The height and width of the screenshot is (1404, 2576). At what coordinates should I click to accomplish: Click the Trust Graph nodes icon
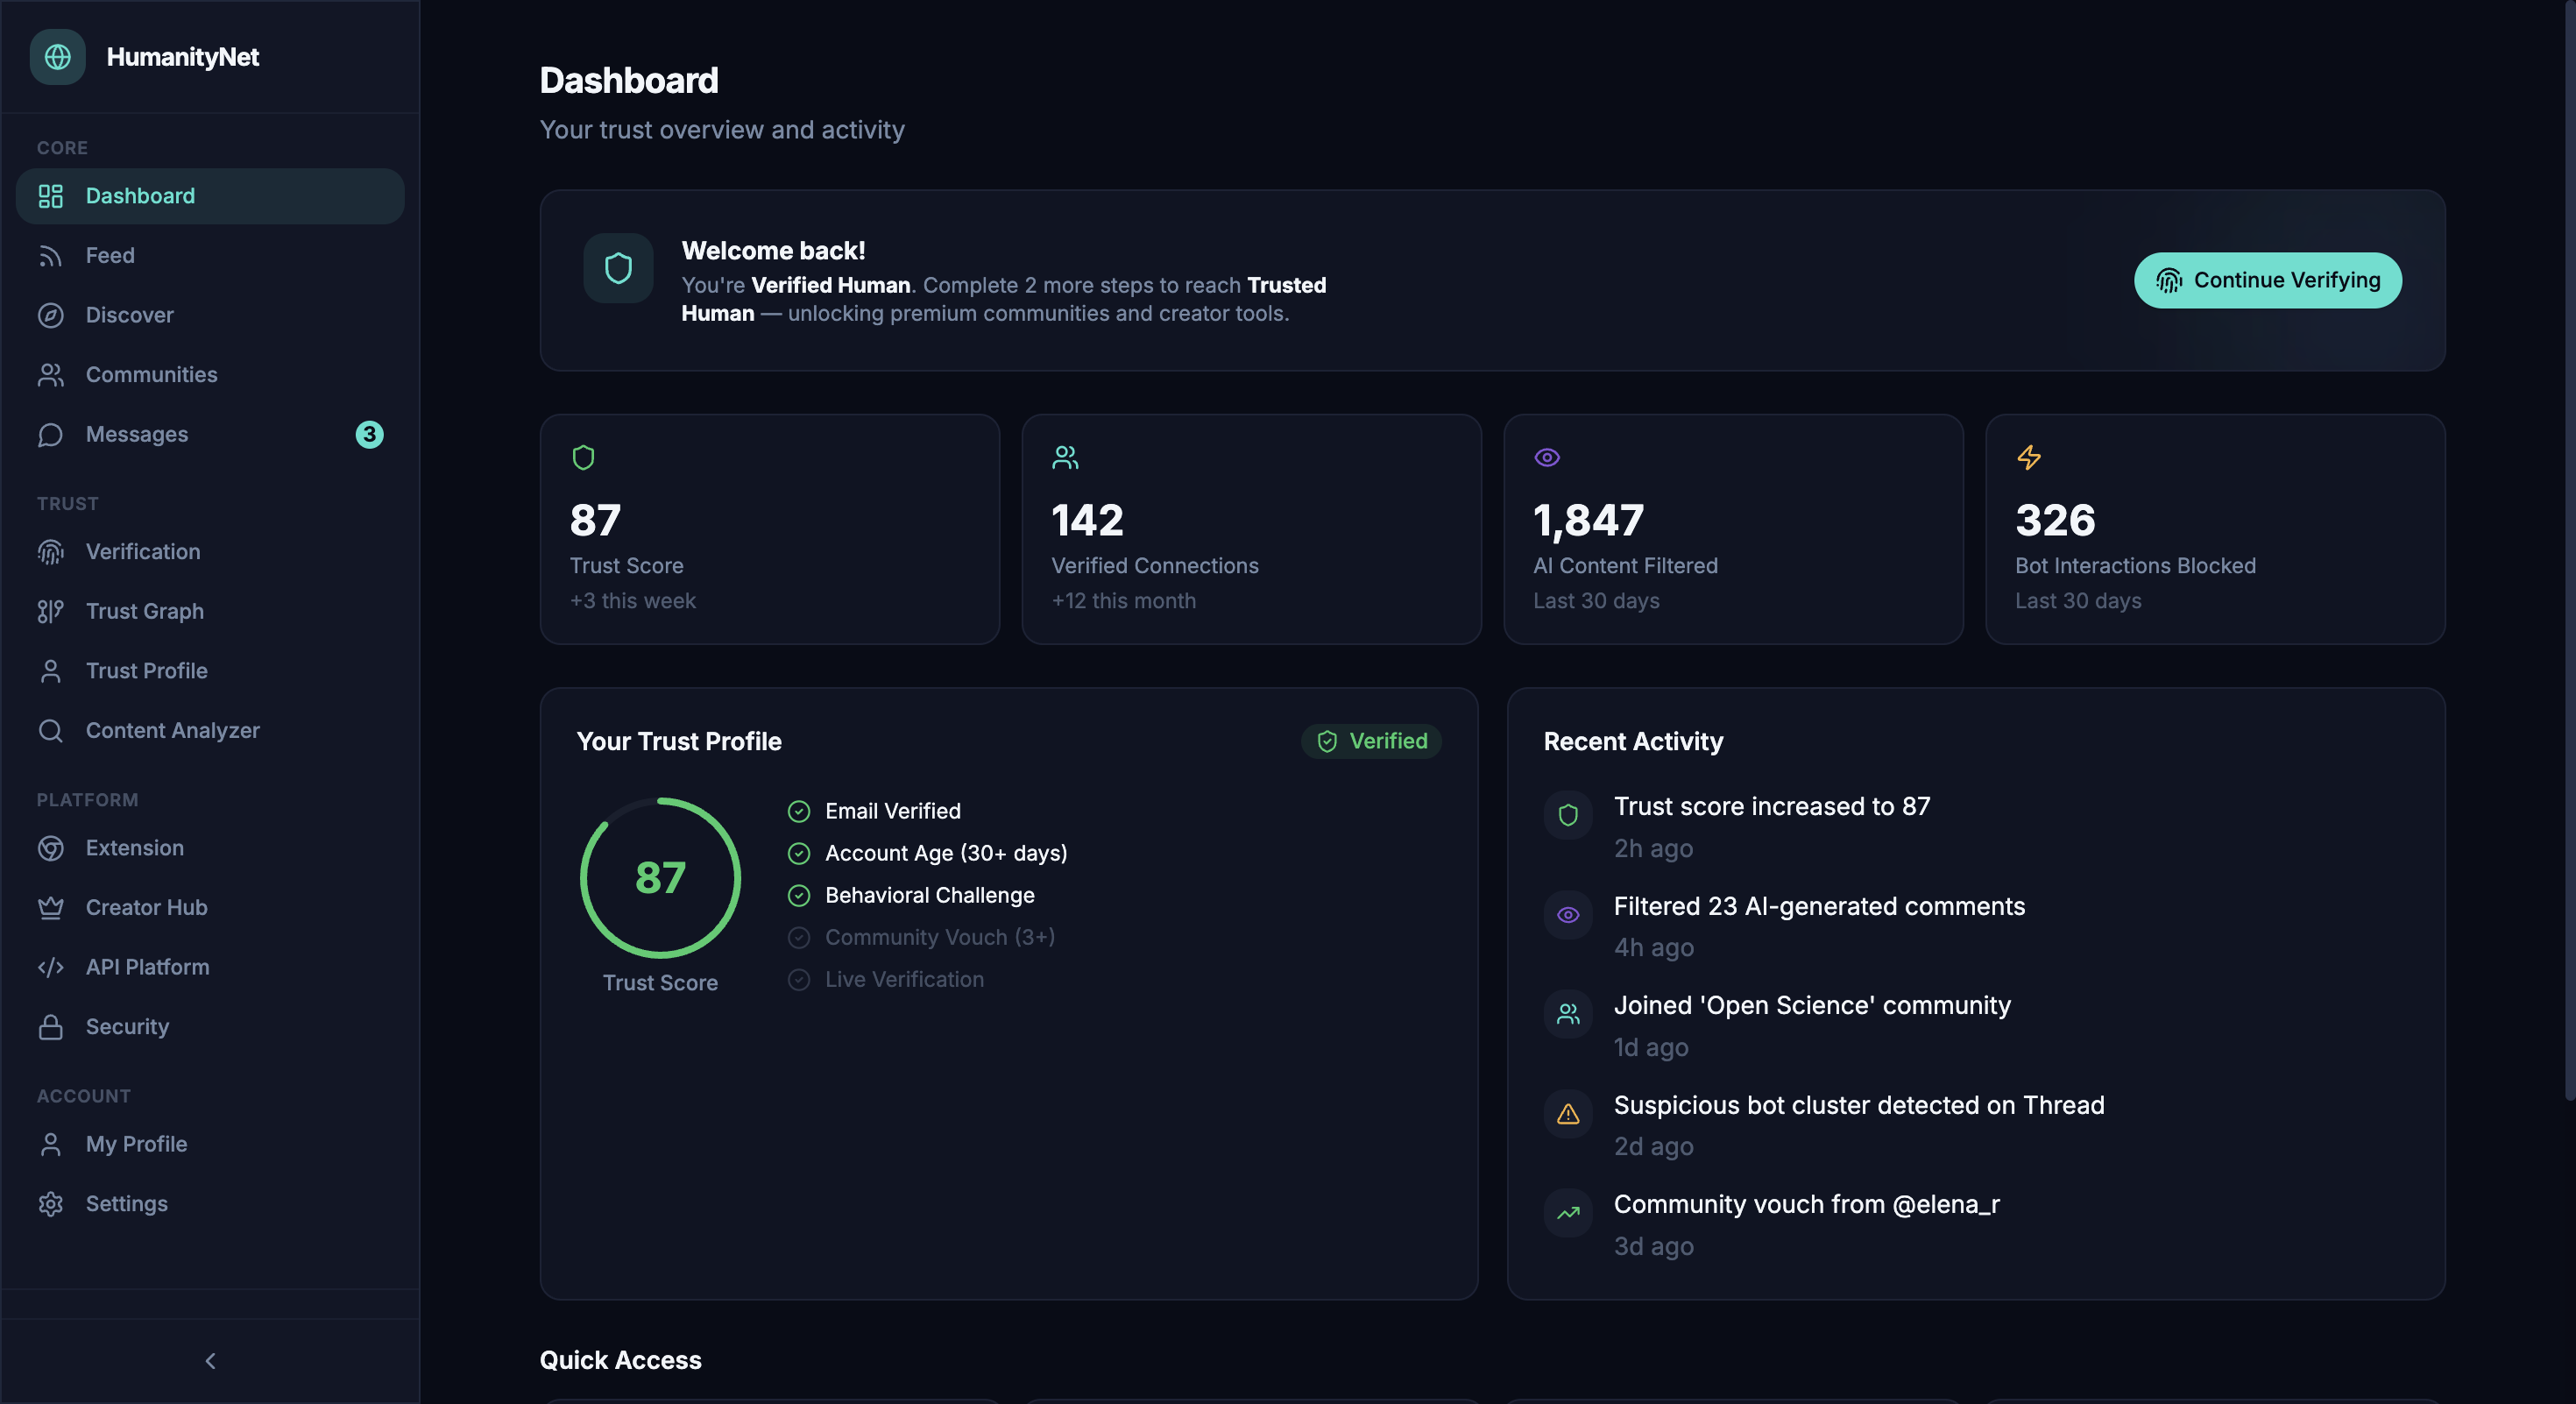coord(51,611)
